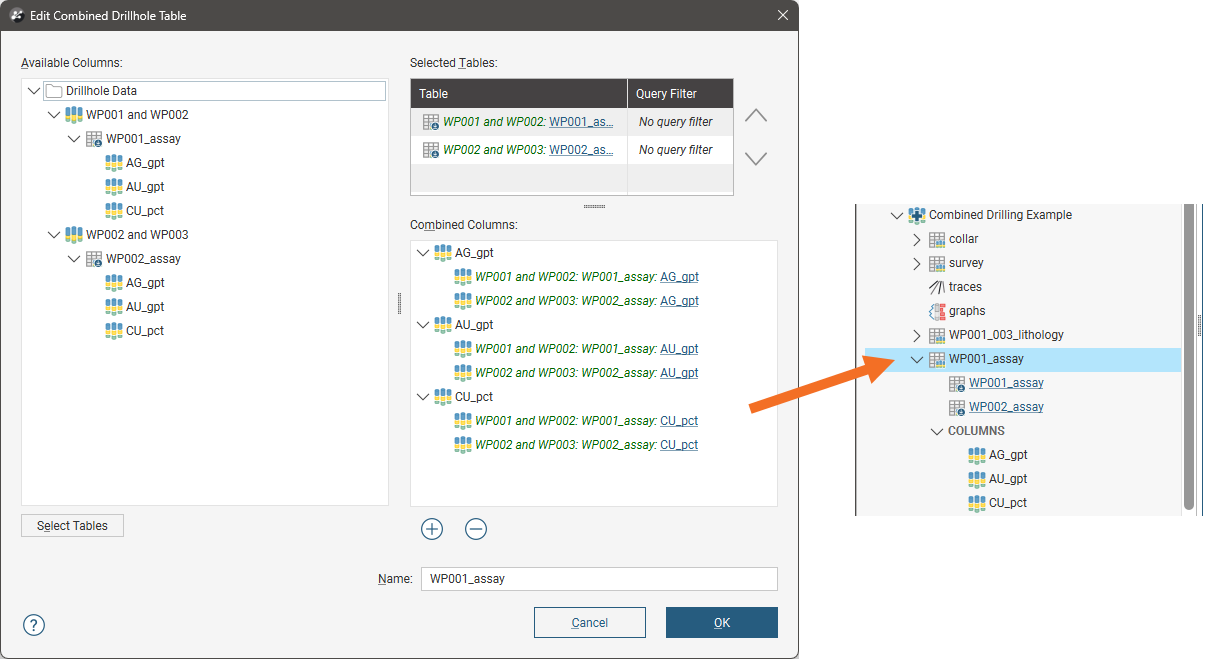Click AU_gpt link for WP002_assay in Combined Columns
Viewport: 1205px width, 659px height.
[x=679, y=373]
